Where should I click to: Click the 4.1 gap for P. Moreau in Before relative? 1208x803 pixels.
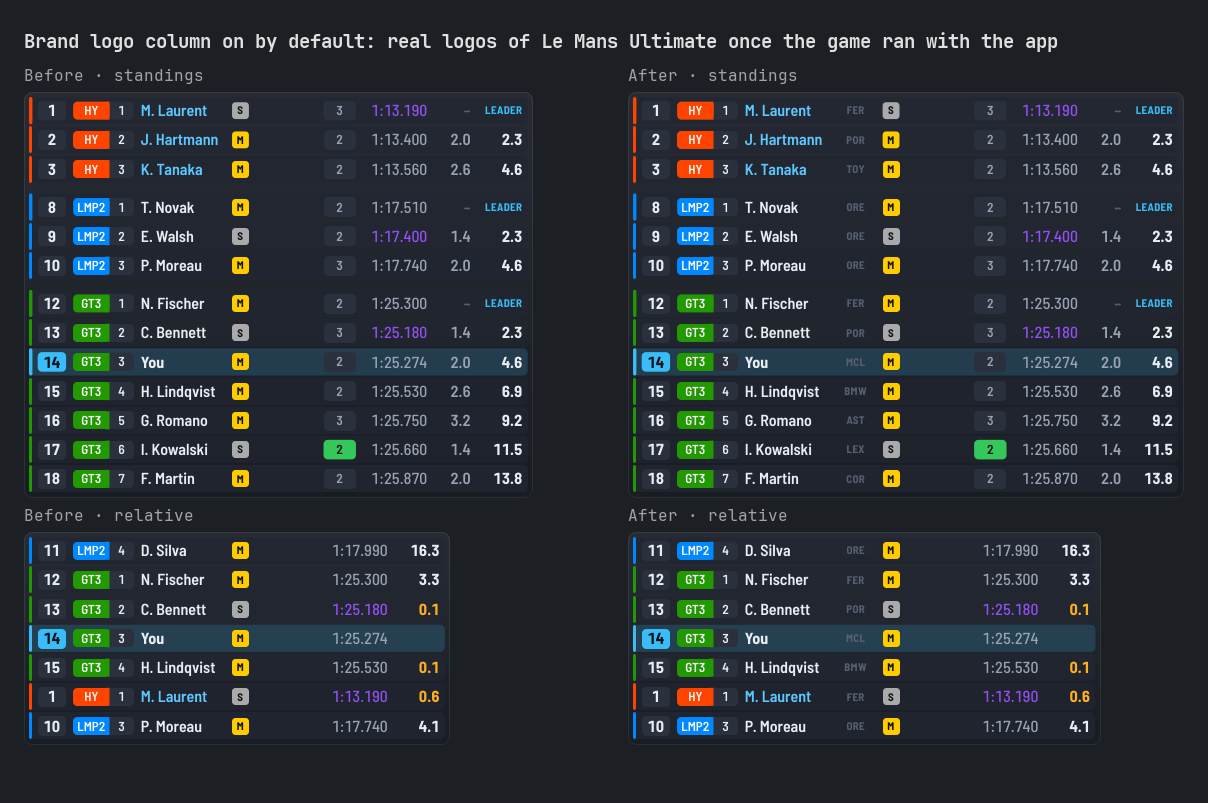429,727
